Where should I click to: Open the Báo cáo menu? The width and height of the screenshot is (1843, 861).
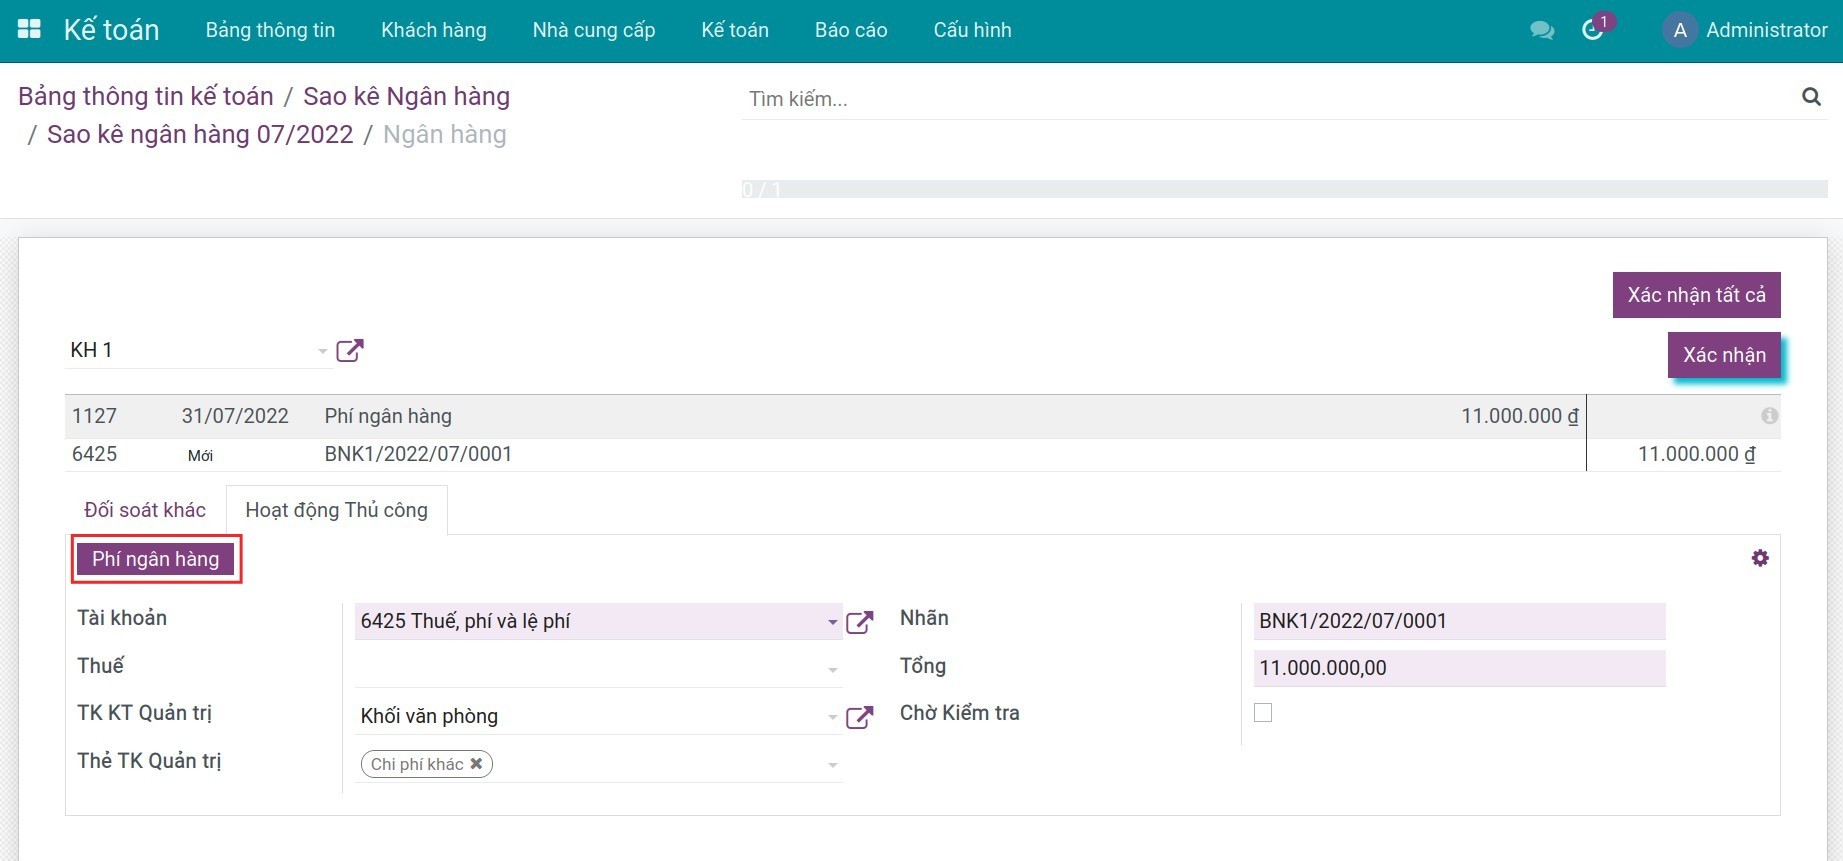(850, 30)
